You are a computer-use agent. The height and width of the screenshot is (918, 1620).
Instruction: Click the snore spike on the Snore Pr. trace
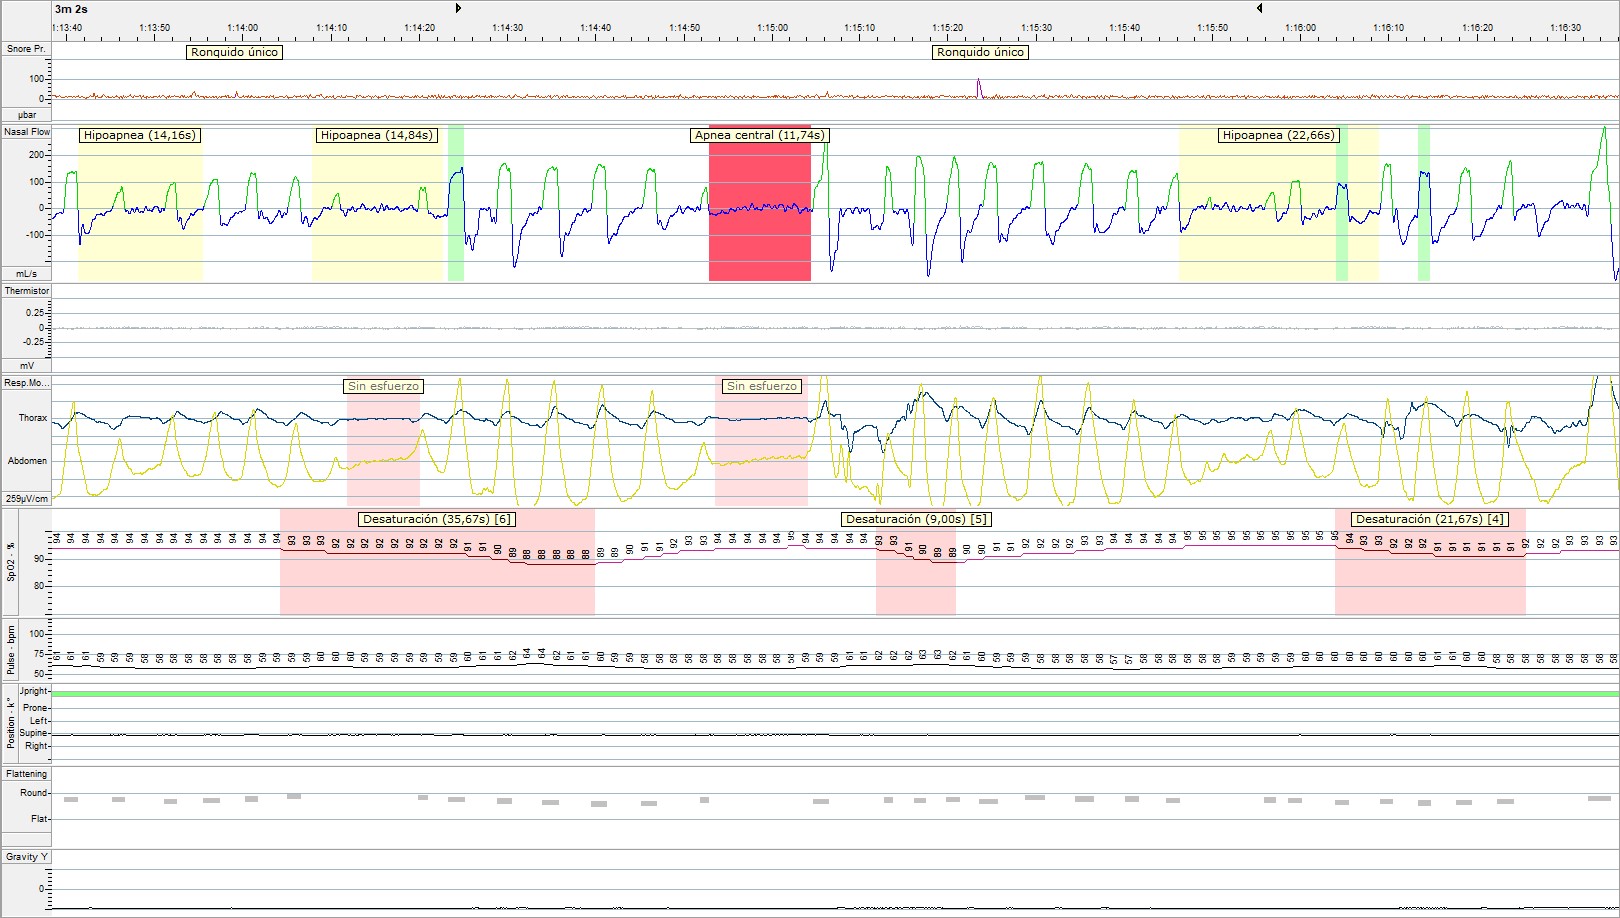click(x=979, y=89)
